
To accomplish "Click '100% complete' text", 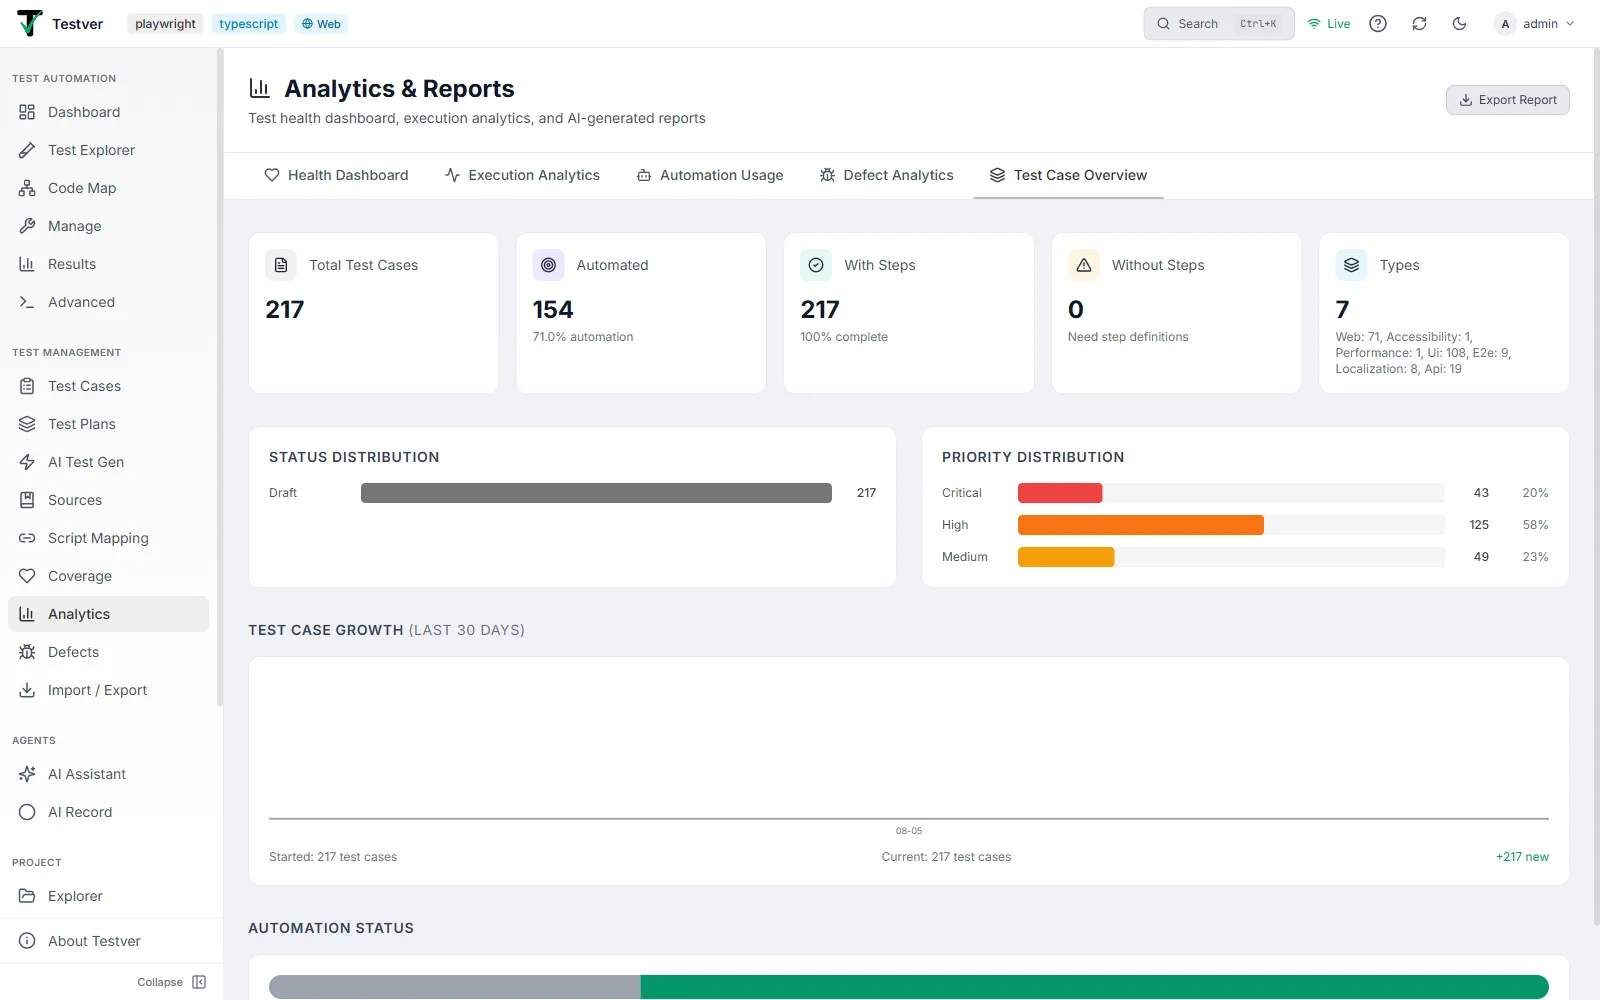I will (844, 337).
